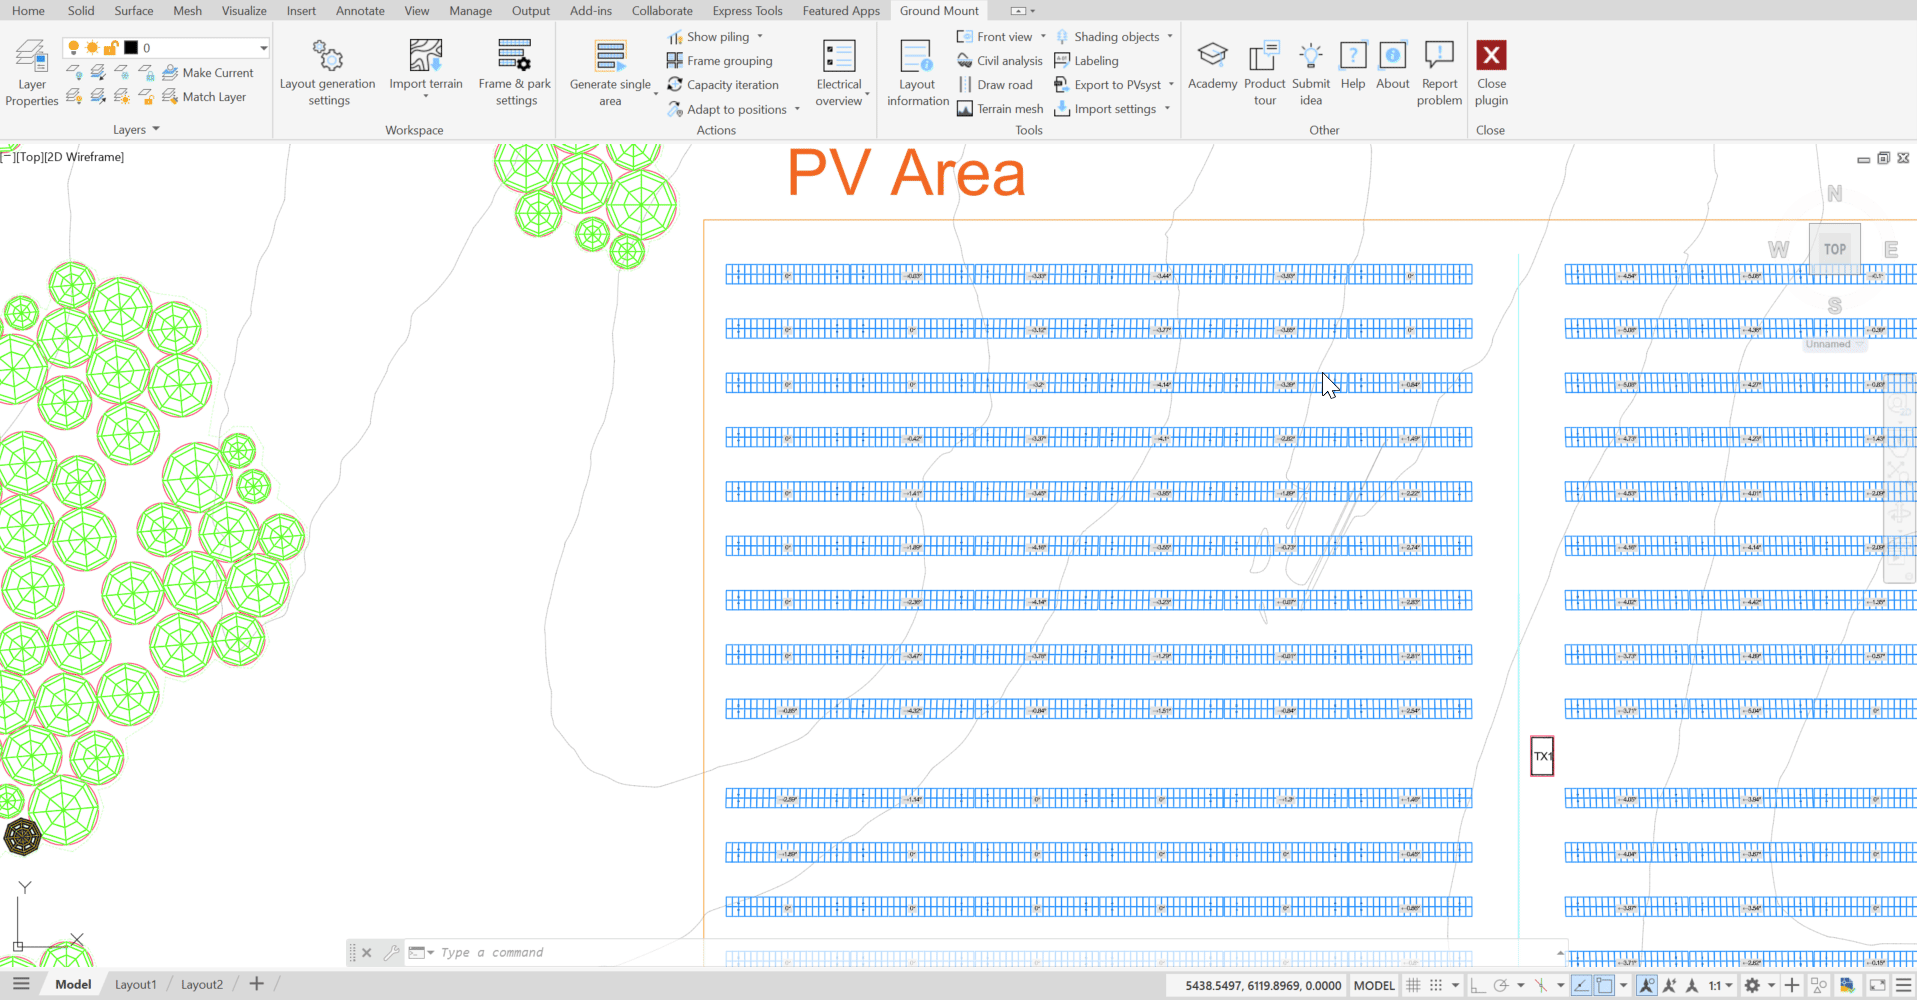Open Show piling dropdown arrow

[x=760, y=37]
